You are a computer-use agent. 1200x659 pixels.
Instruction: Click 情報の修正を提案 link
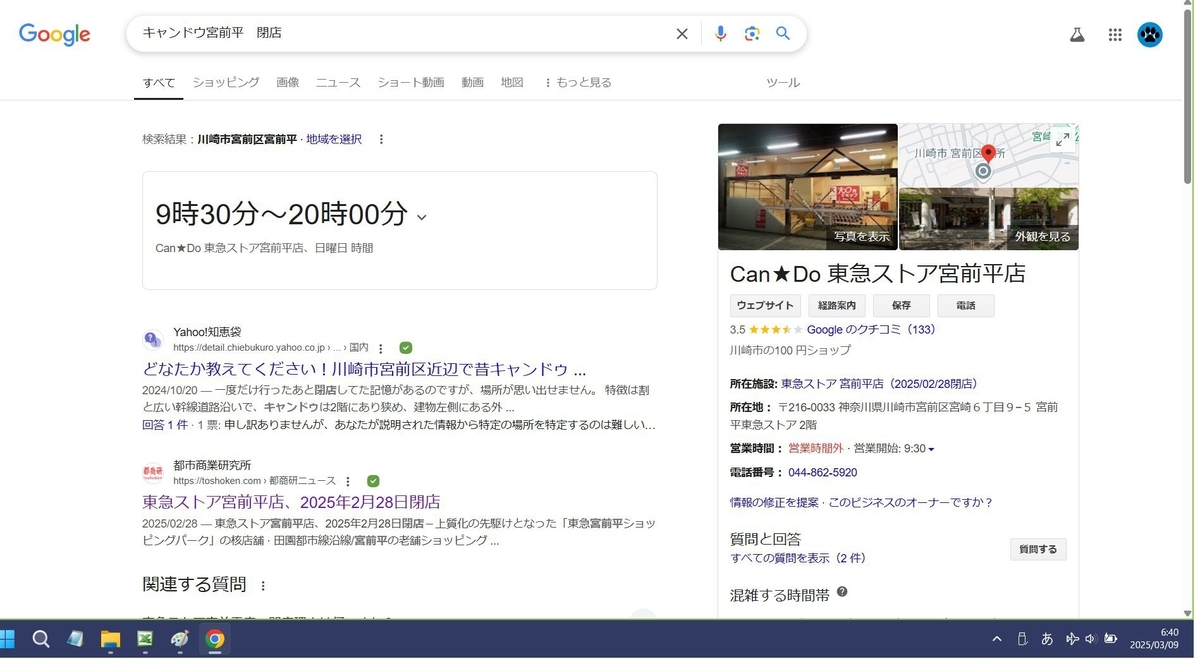tap(774, 503)
